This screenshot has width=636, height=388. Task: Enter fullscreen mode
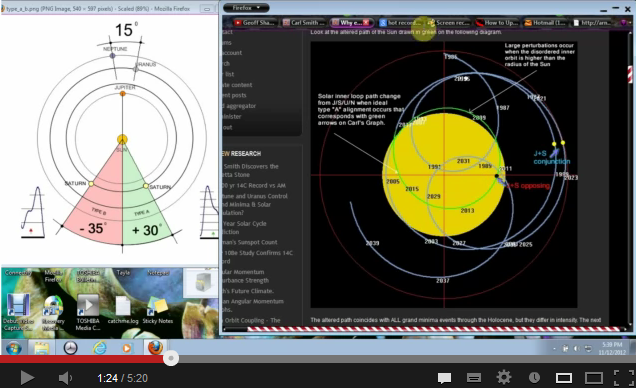(623, 378)
